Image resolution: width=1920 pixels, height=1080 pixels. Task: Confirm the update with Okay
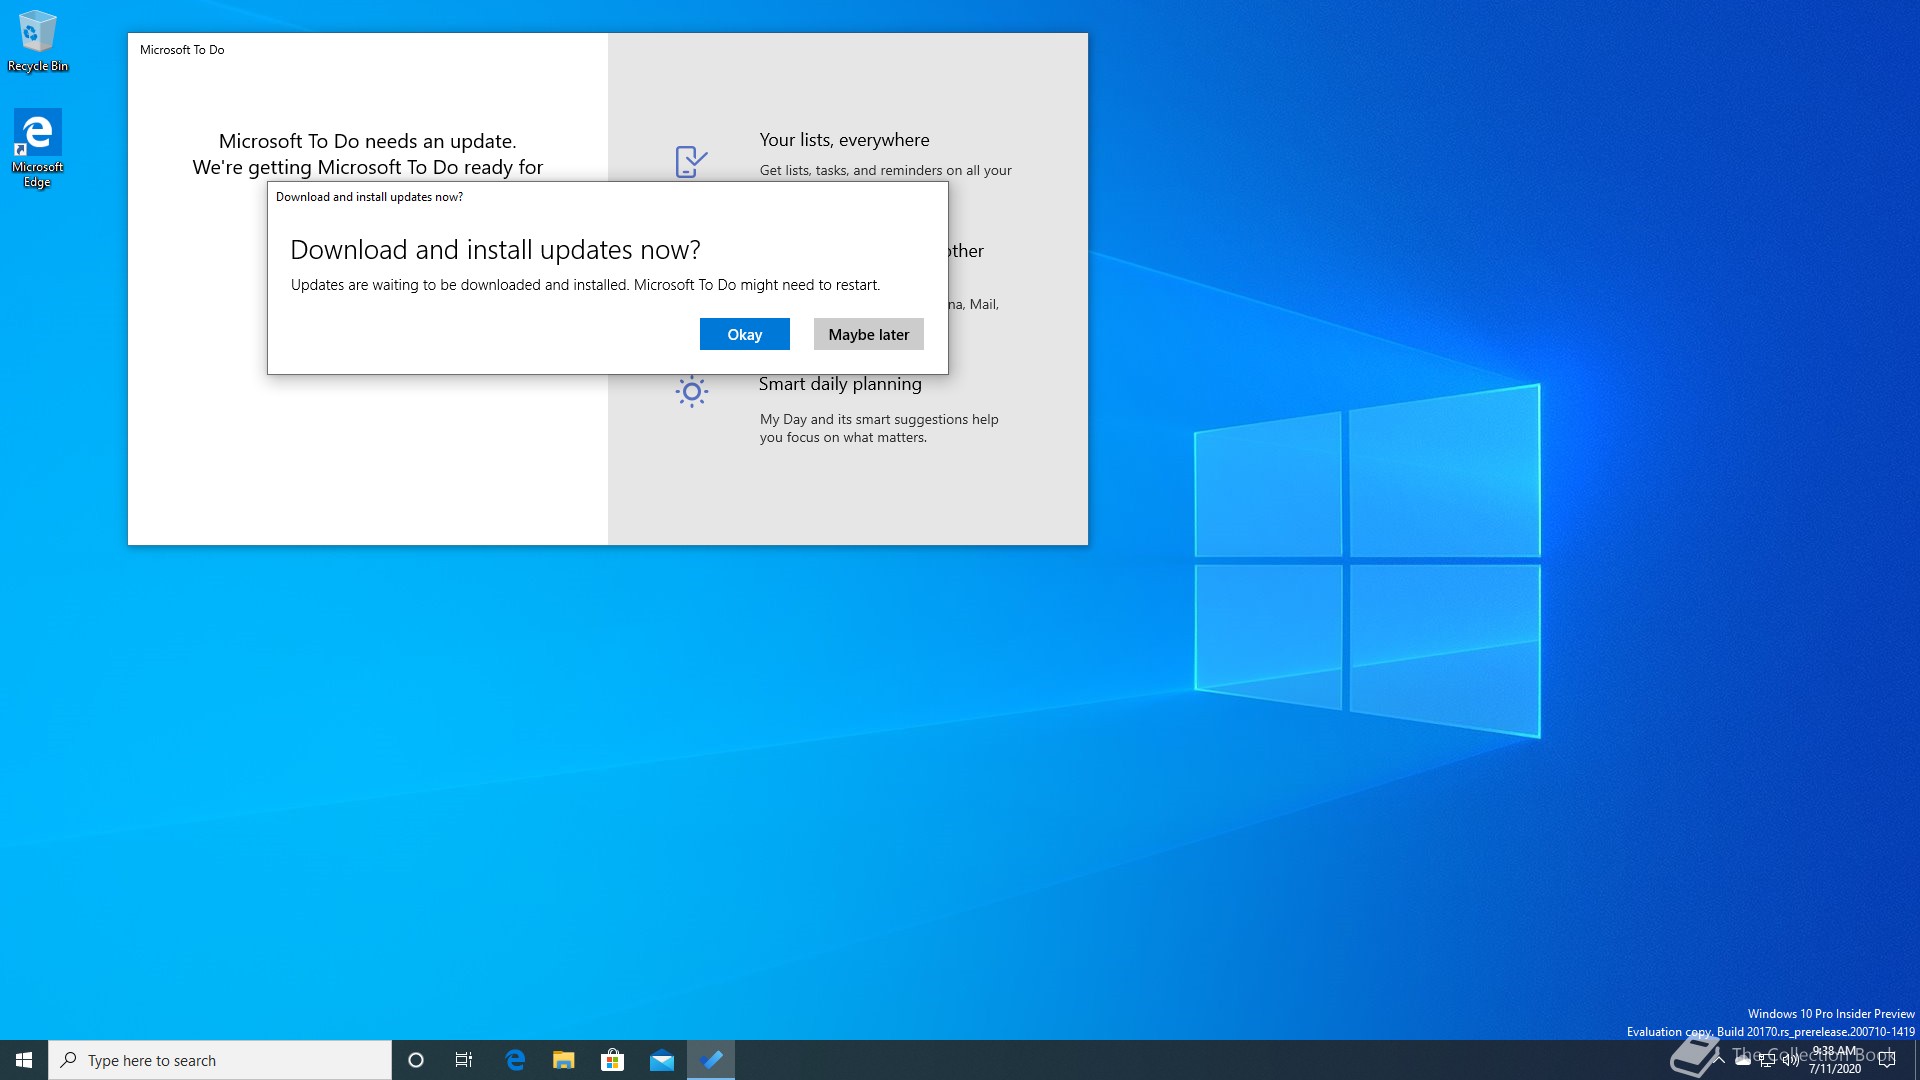click(744, 334)
